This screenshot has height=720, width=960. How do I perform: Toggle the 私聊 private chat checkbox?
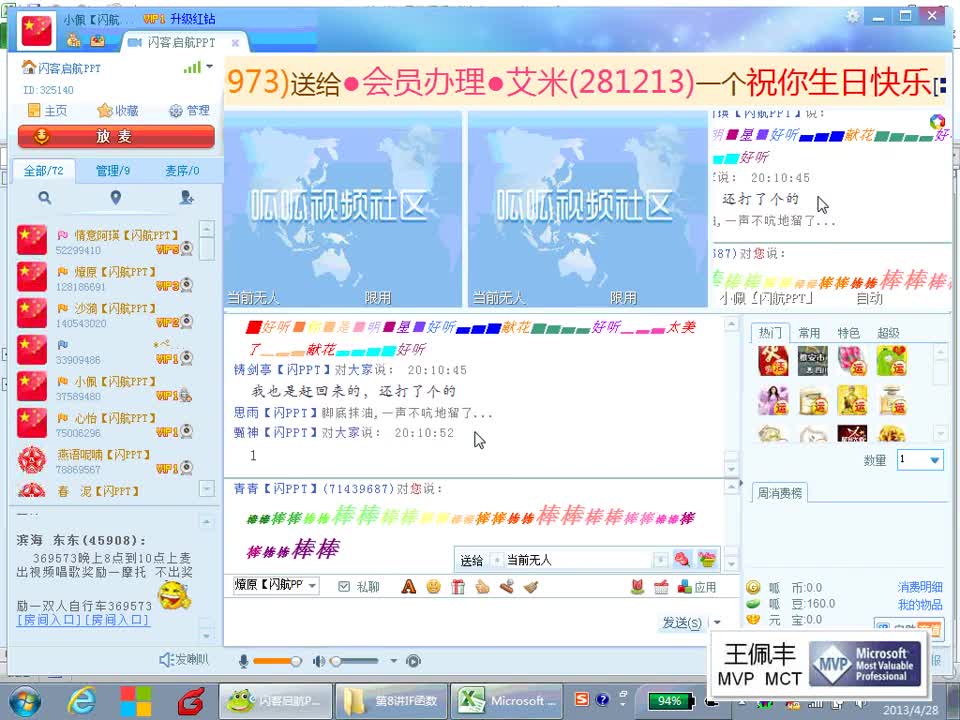click(344, 587)
